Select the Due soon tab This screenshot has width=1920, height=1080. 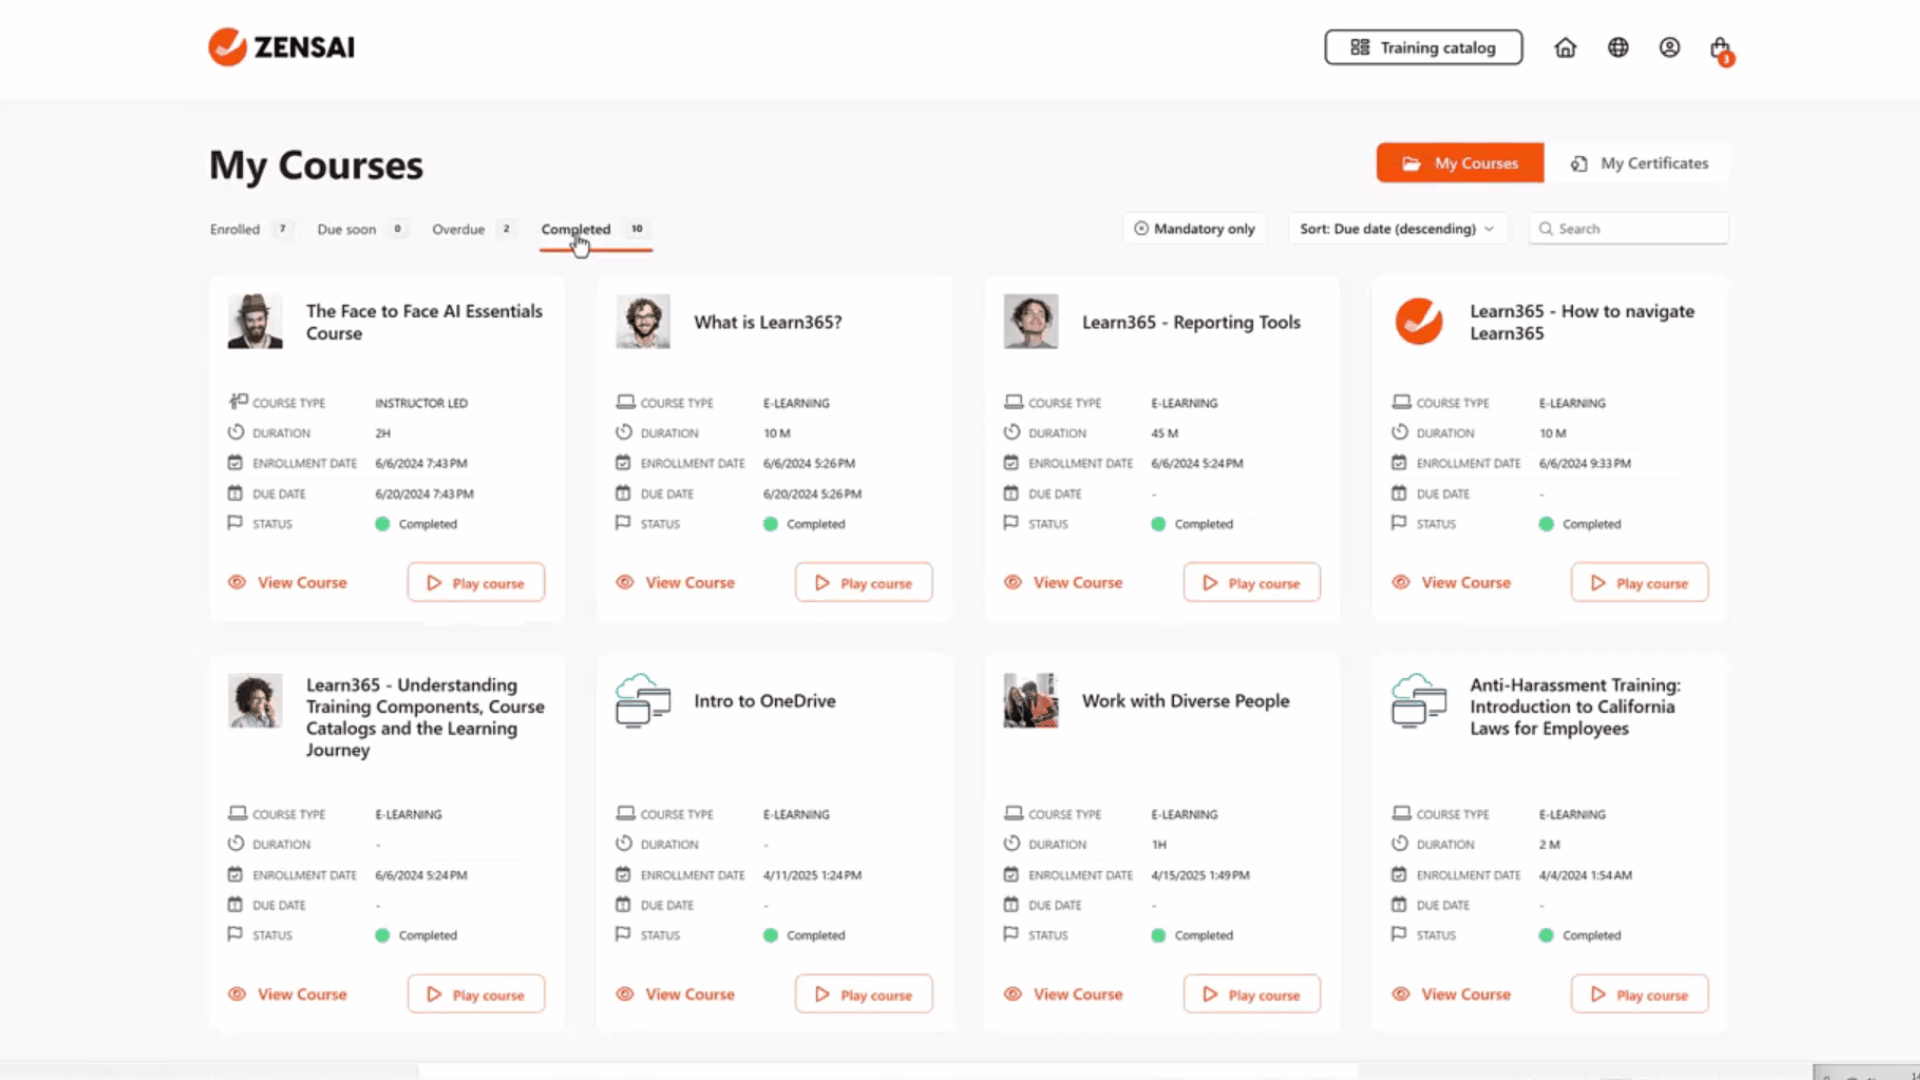[x=360, y=229]
